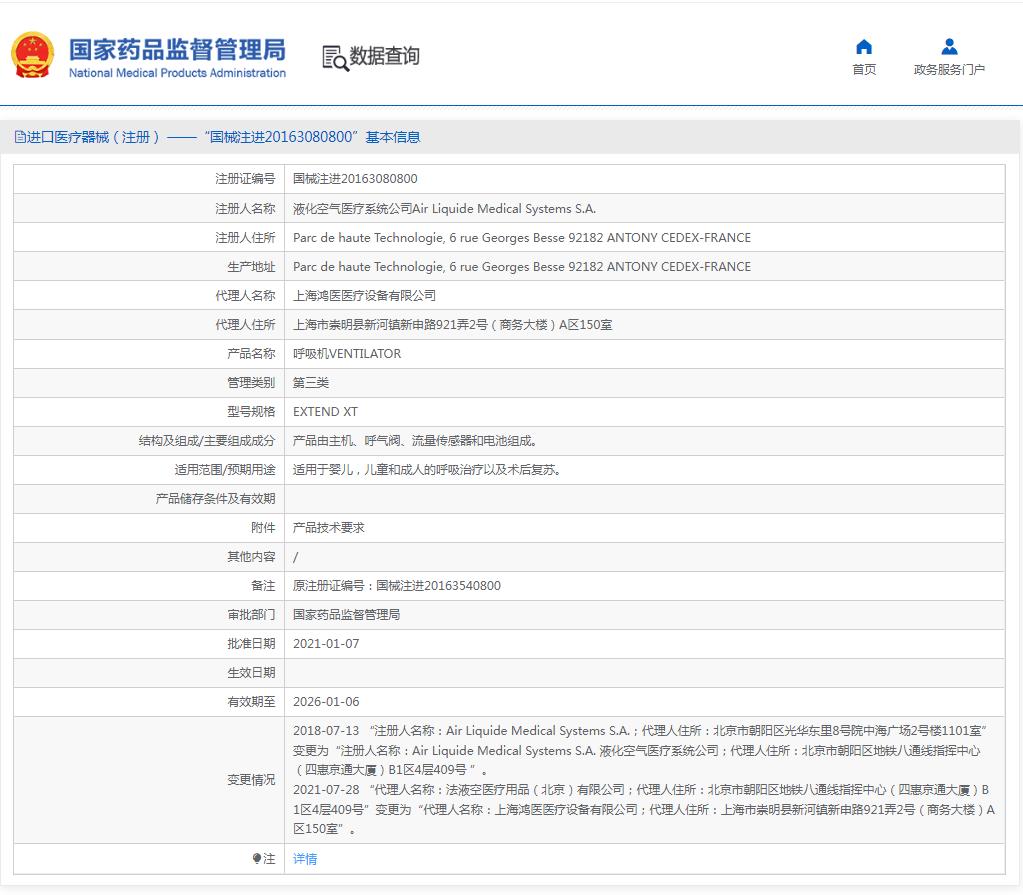Click the 有效期至 2026-01-06 cell

pos(321,701)
